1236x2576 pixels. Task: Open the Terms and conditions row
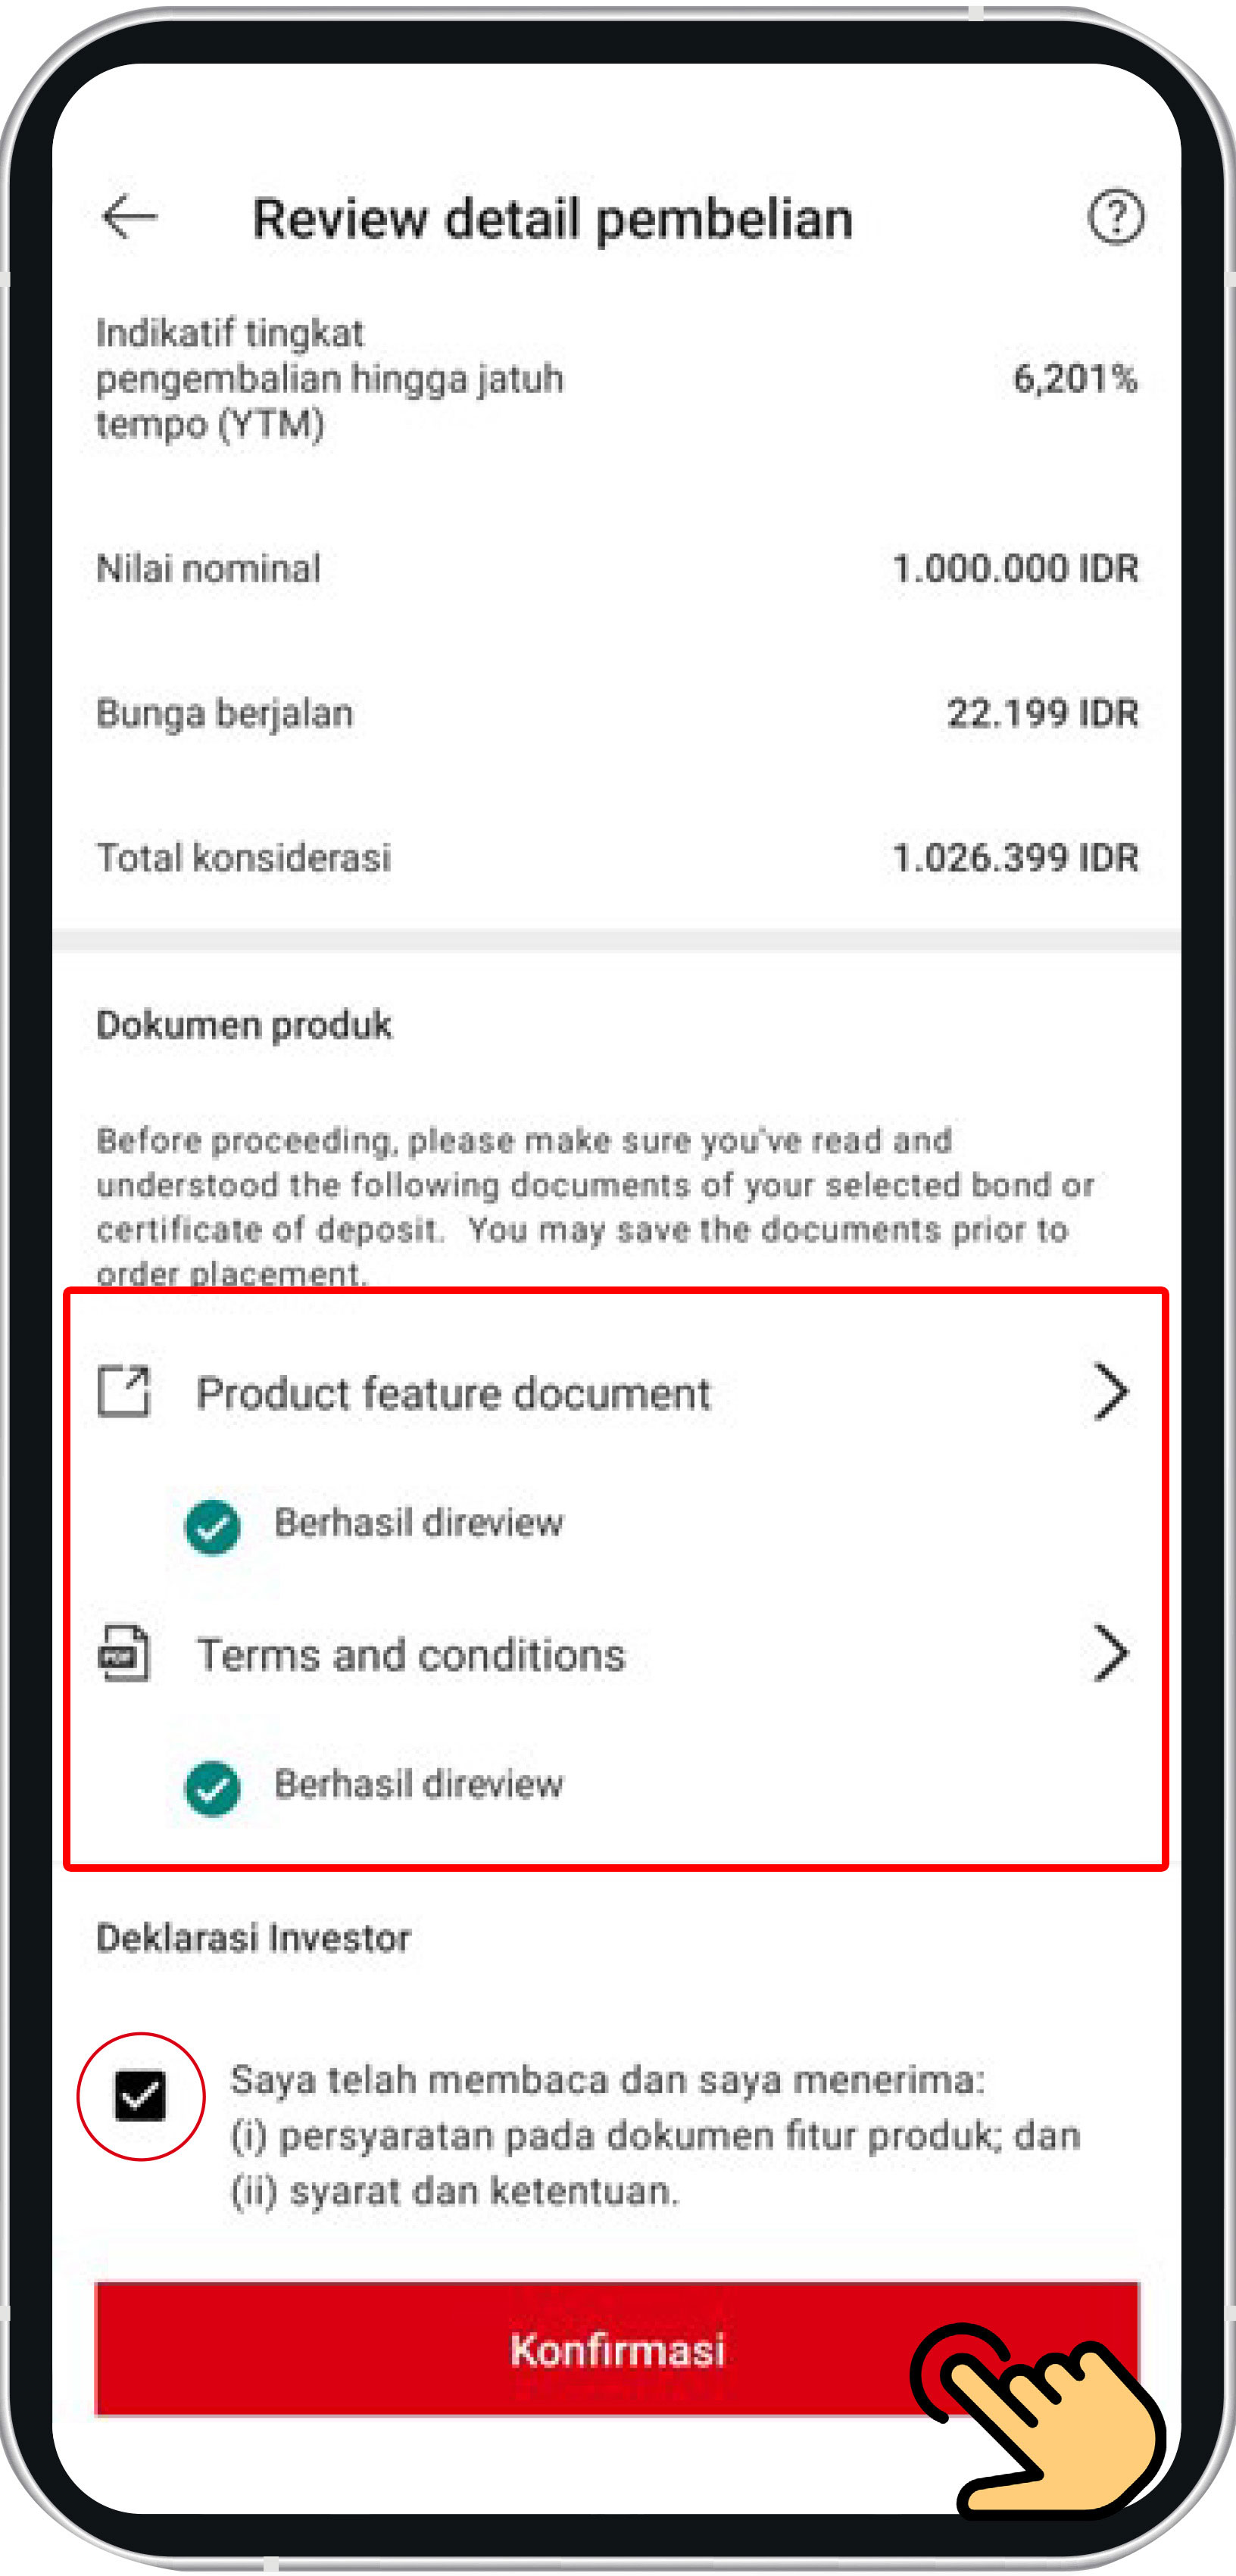(616, 1654)
